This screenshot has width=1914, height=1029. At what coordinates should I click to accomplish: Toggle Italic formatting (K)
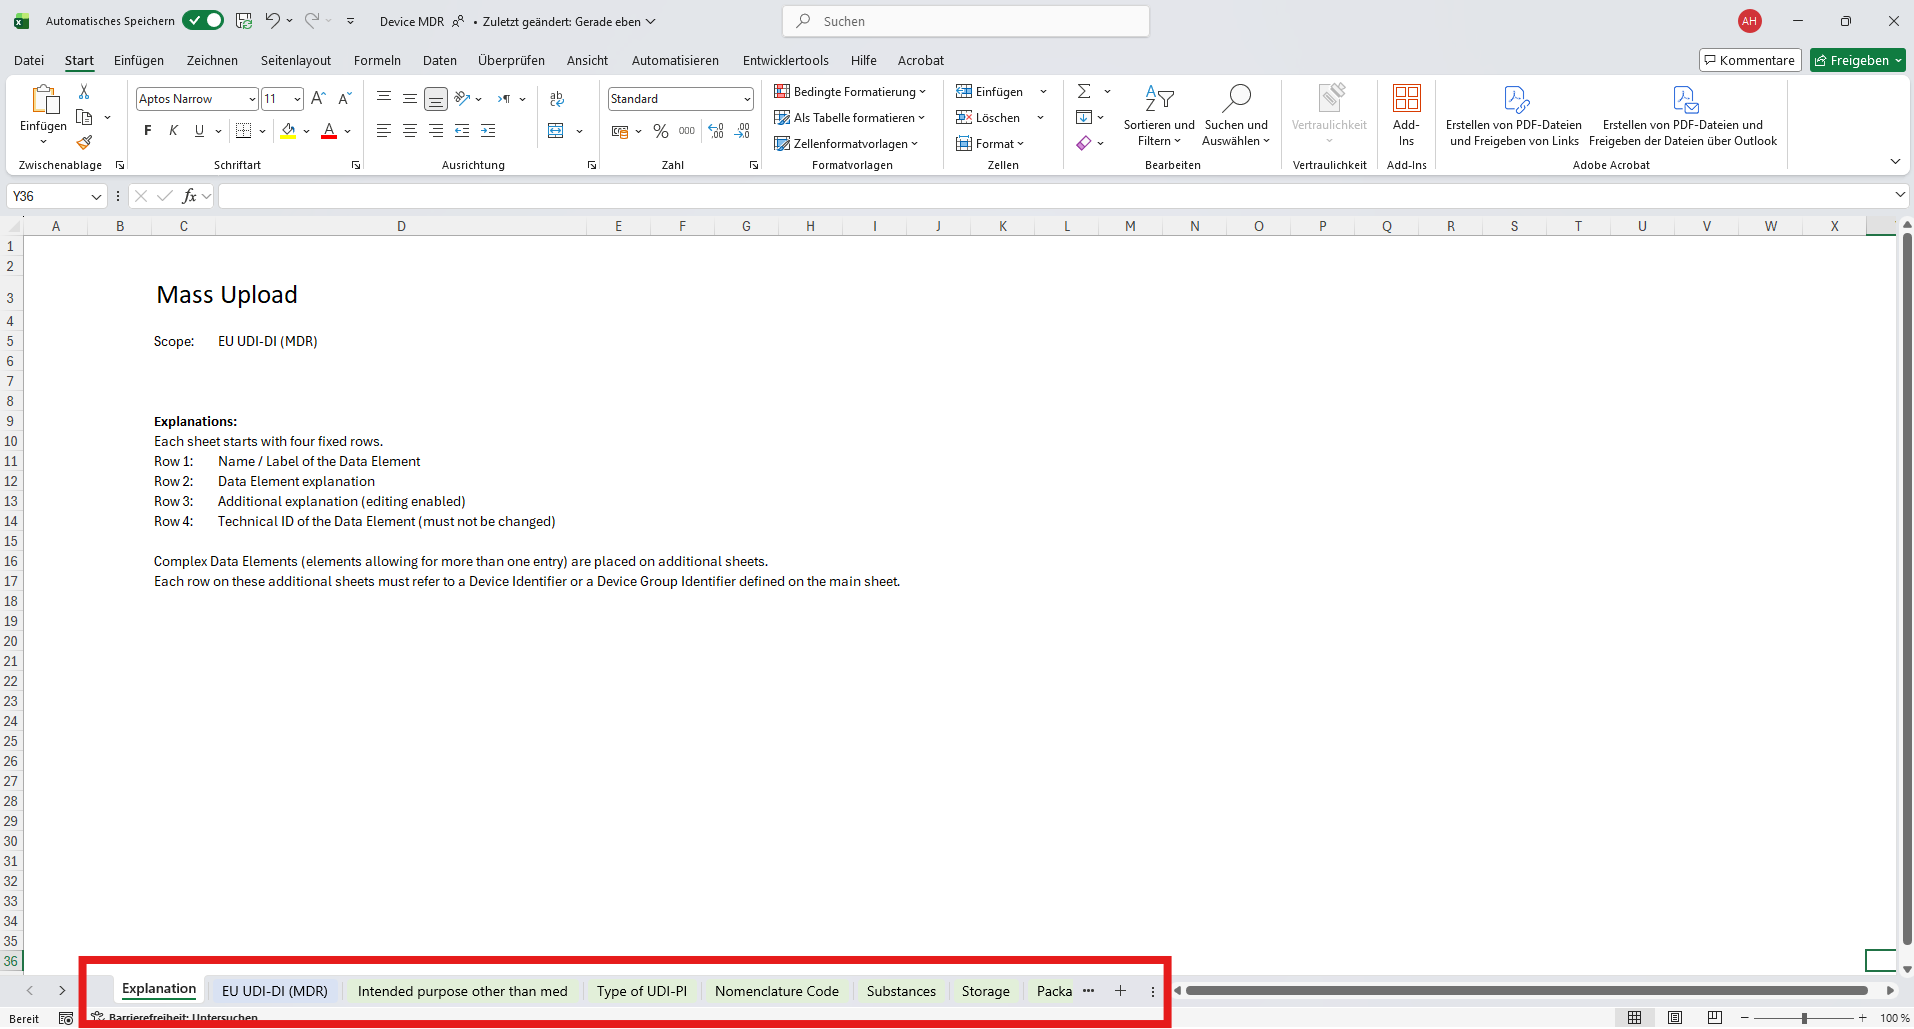174,131
